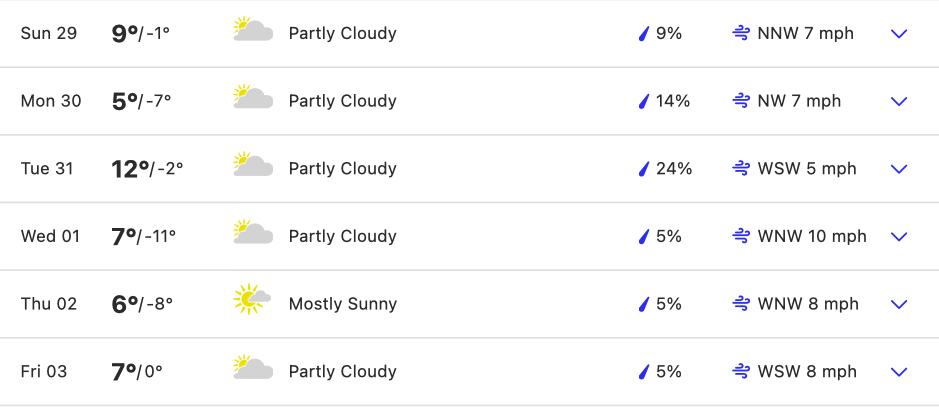The width and height of the screenshot is (939, 411).
Task: Click the 24% precipitation chance value
Action: coord(674,169)
